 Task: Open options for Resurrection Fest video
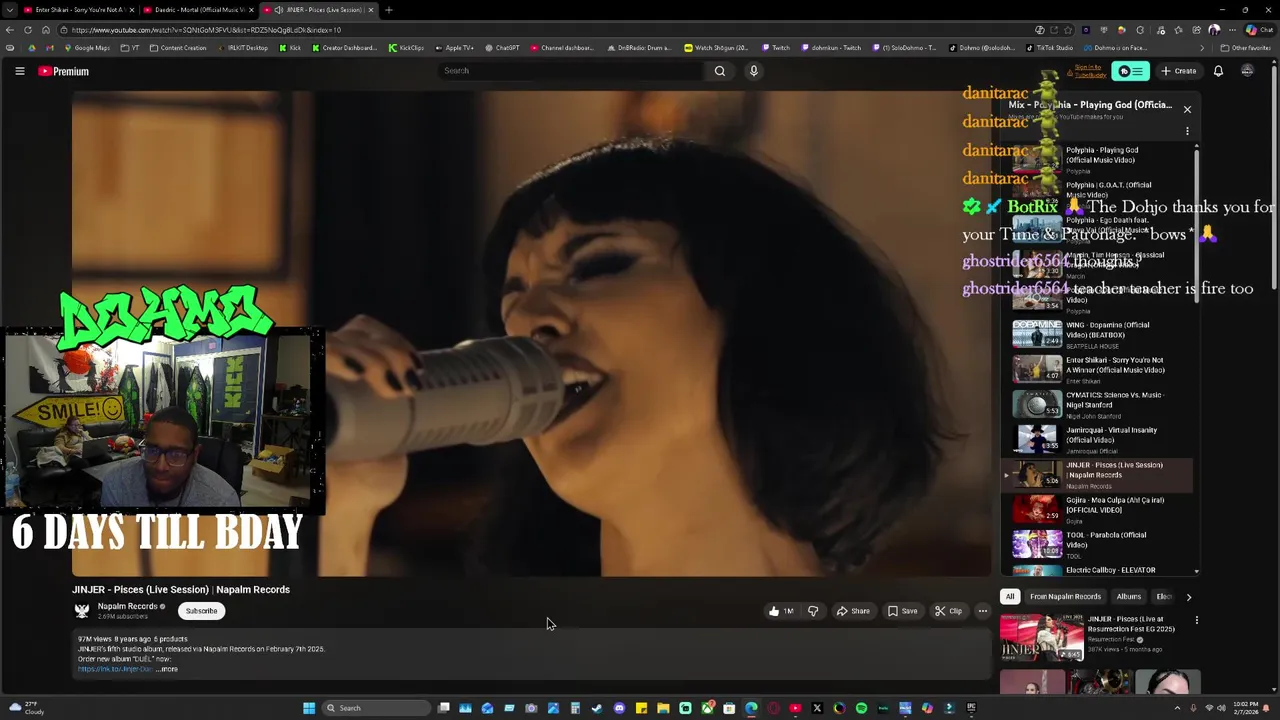tap(1196, 620)
